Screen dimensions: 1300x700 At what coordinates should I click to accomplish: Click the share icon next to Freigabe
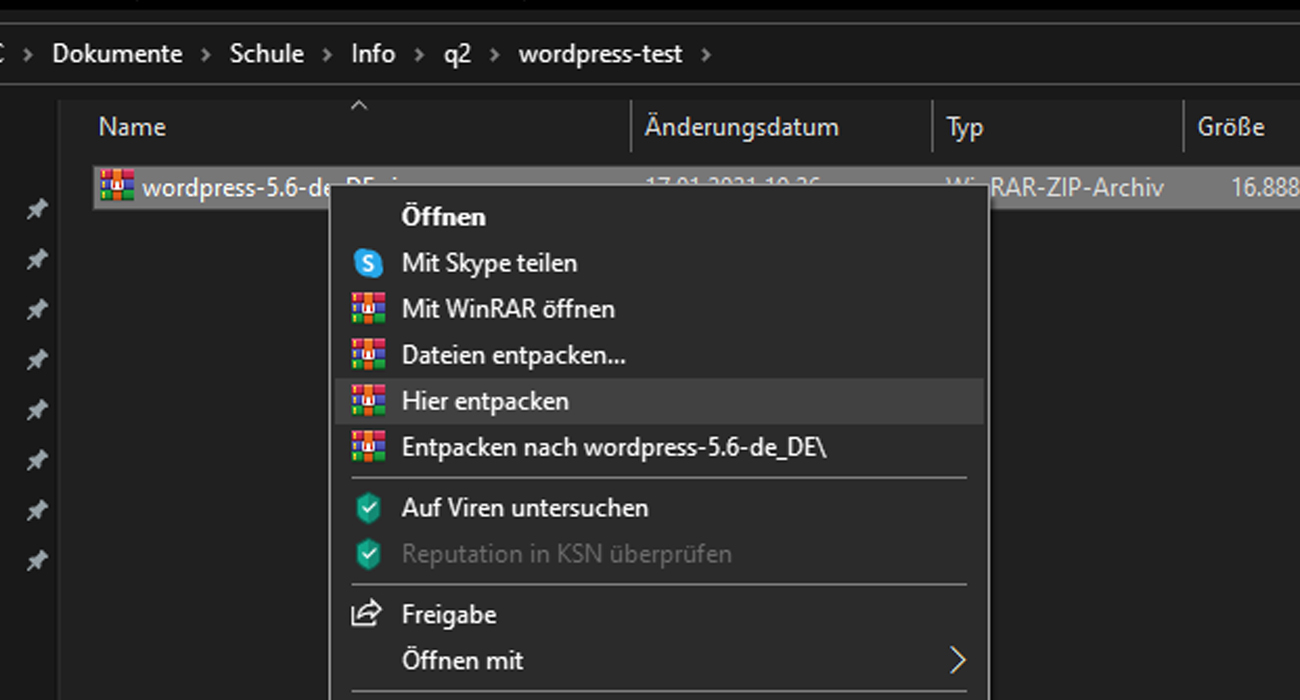point(368,614)
